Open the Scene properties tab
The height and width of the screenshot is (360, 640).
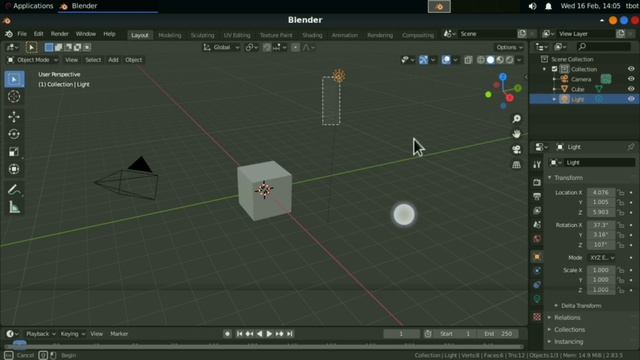[x=537, y=225]
